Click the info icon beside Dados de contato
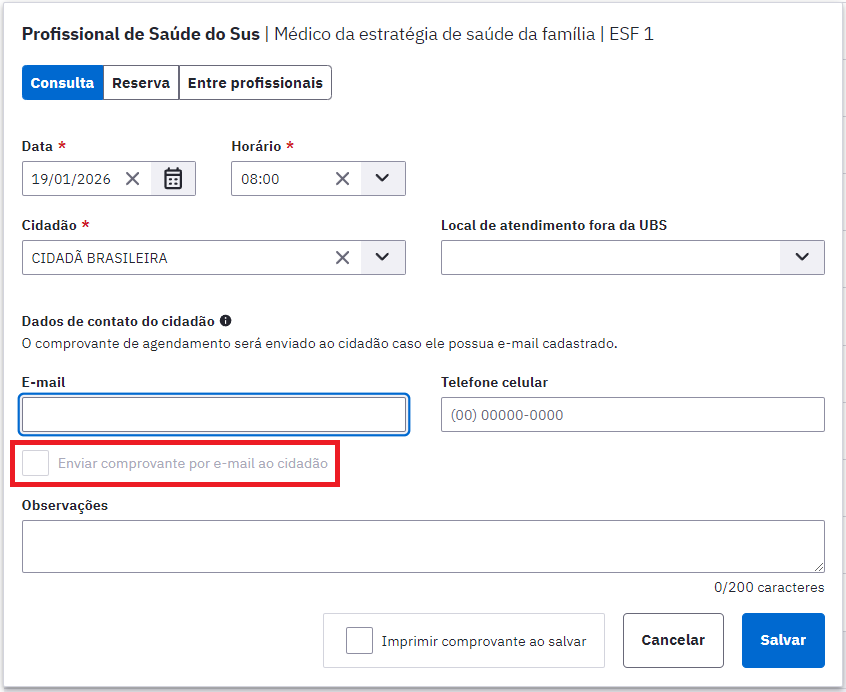The image size is (846, 692). [225, 321]
